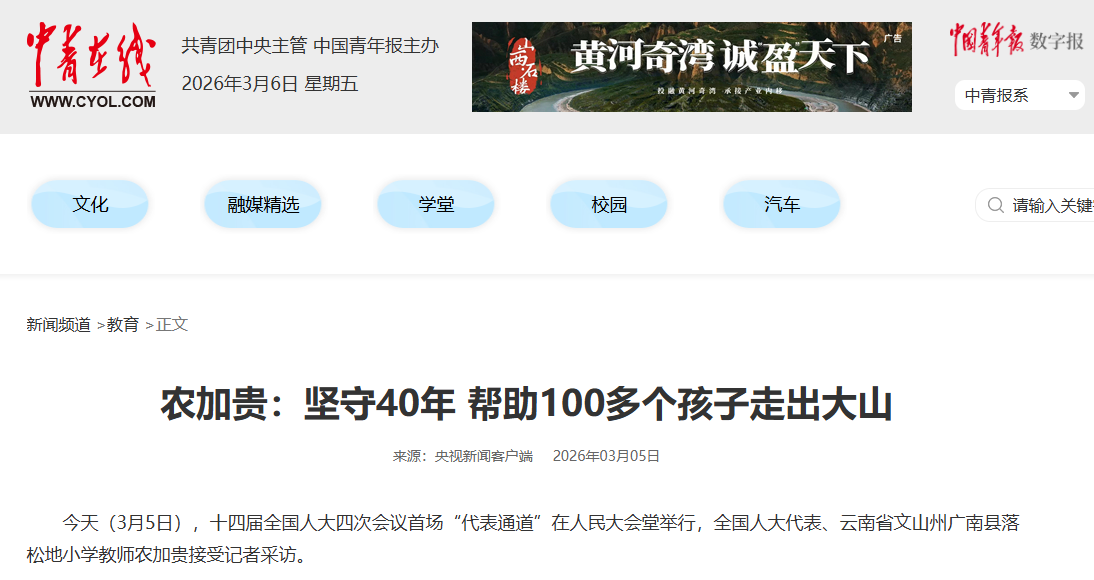Select the 融媒精选 navigation item
Screen dimensions: 1094x580
[263, 204]
